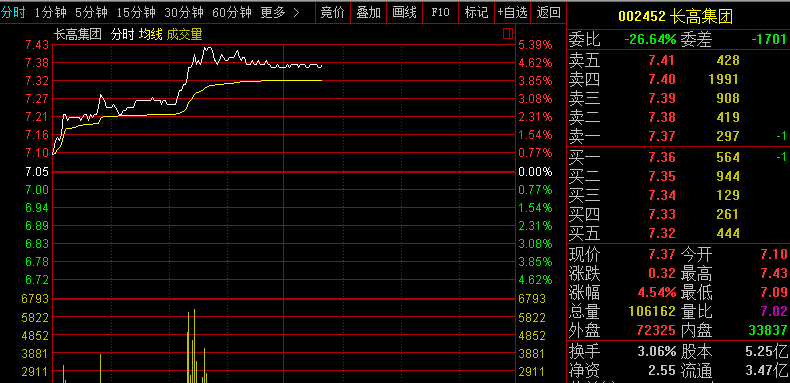Open the 竞价 auction view

pyautogui.click(x=333, y=13)
